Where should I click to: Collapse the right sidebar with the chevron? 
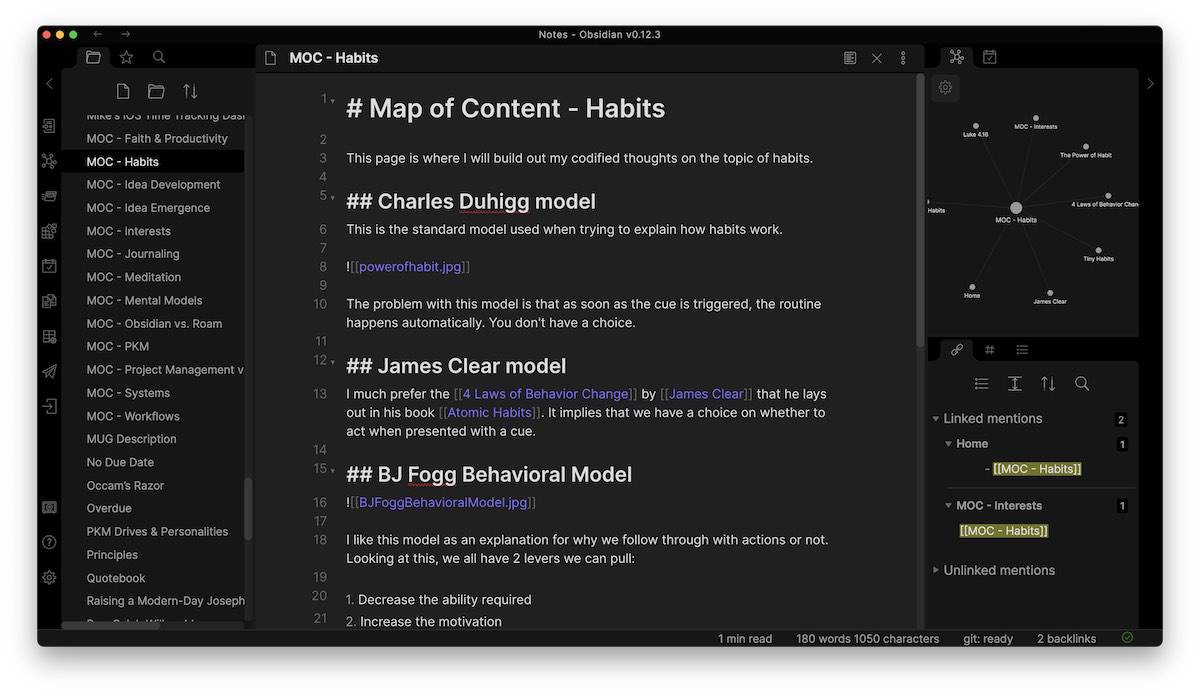[x=1150, y=84]
